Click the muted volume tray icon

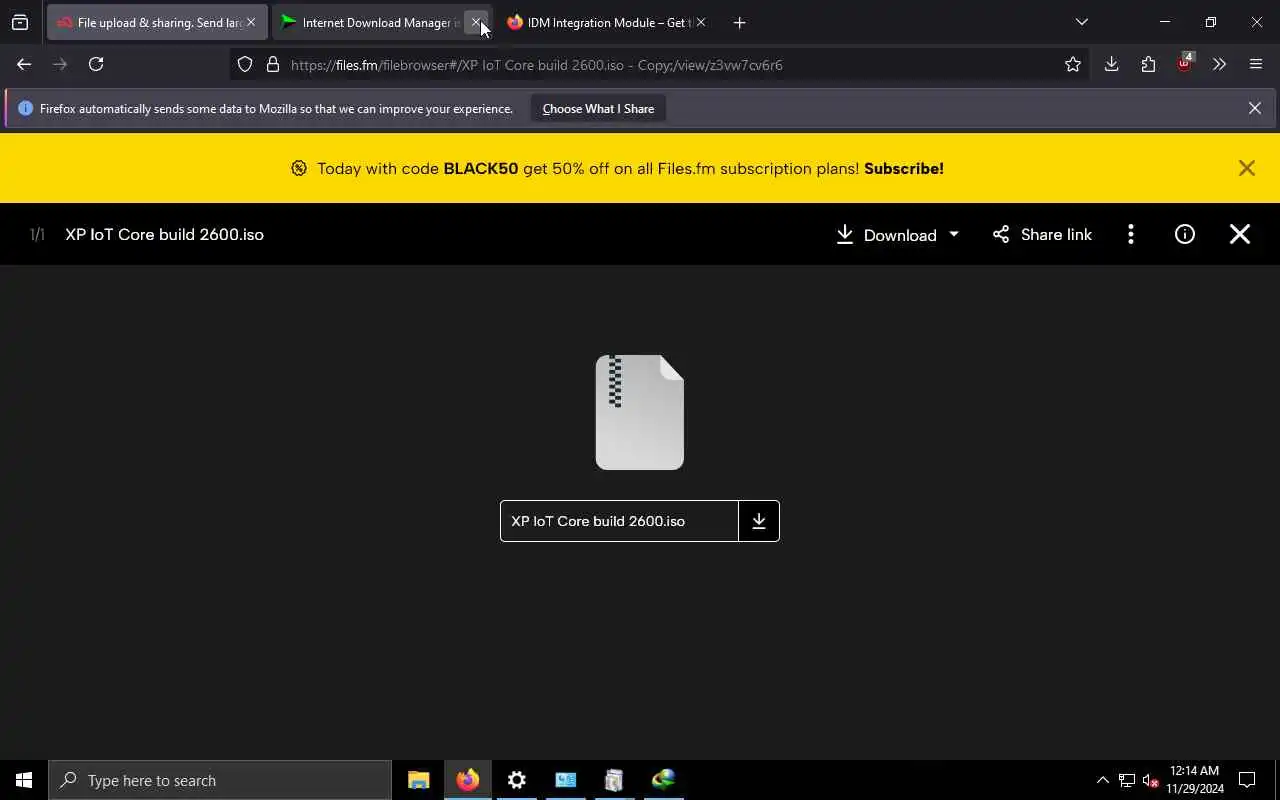[1151, 780]
